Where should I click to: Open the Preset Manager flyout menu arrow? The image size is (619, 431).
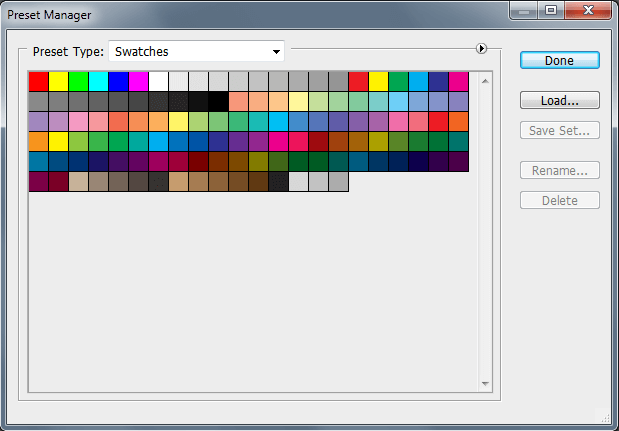pos(481,47)
